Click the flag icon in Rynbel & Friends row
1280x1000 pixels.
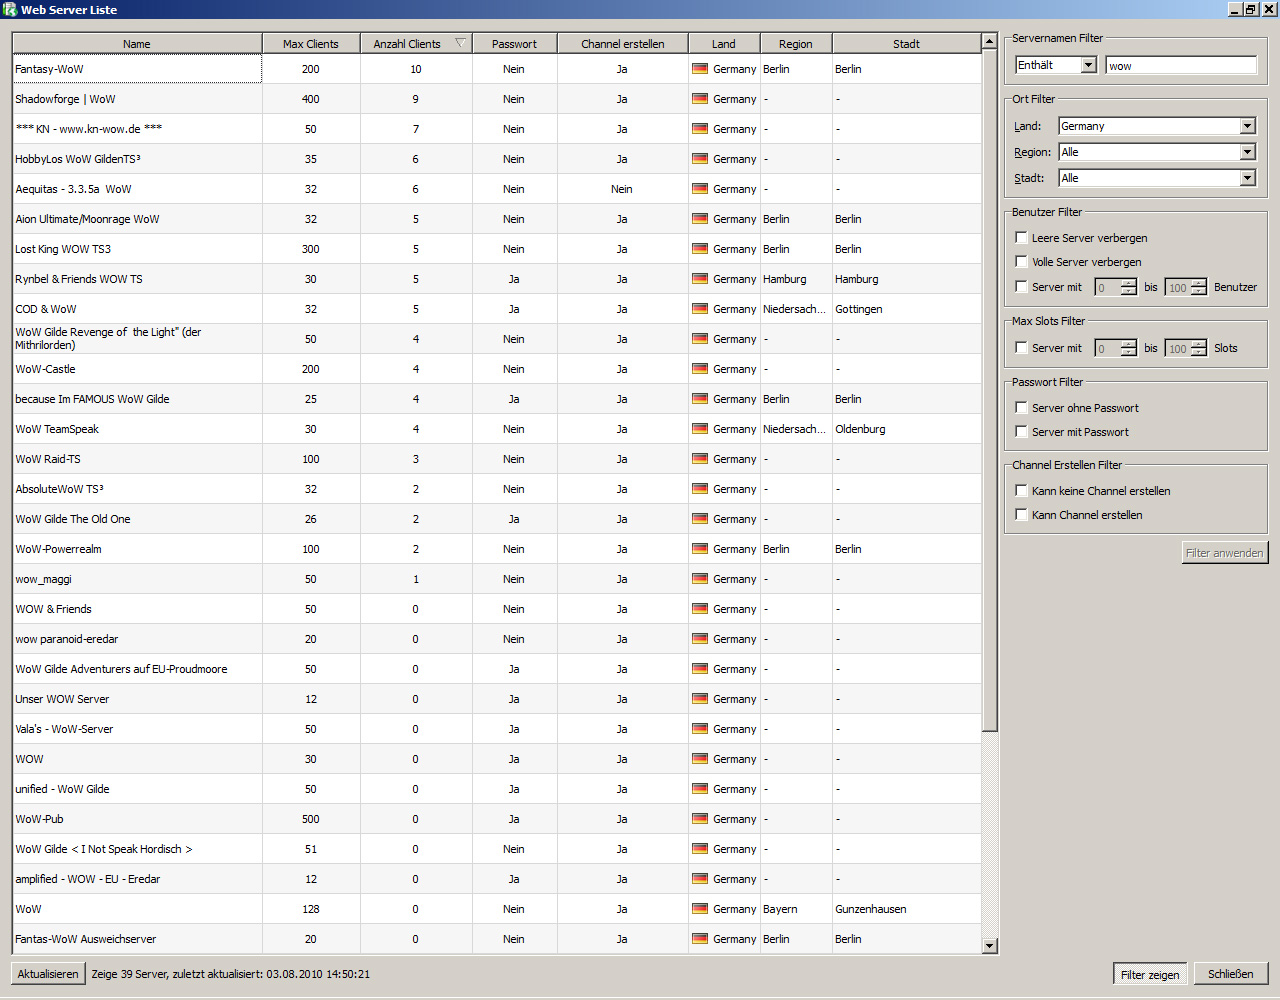(700, 279)
